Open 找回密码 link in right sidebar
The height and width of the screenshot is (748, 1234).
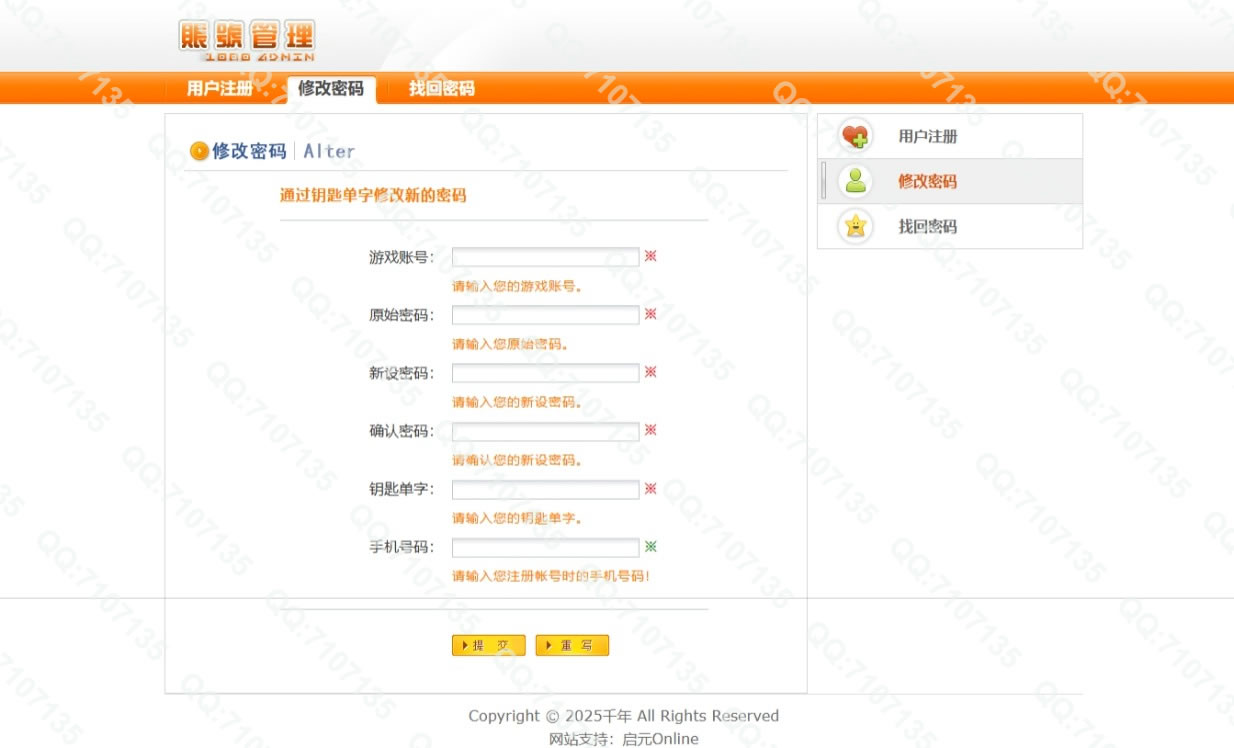click(927, 226)
